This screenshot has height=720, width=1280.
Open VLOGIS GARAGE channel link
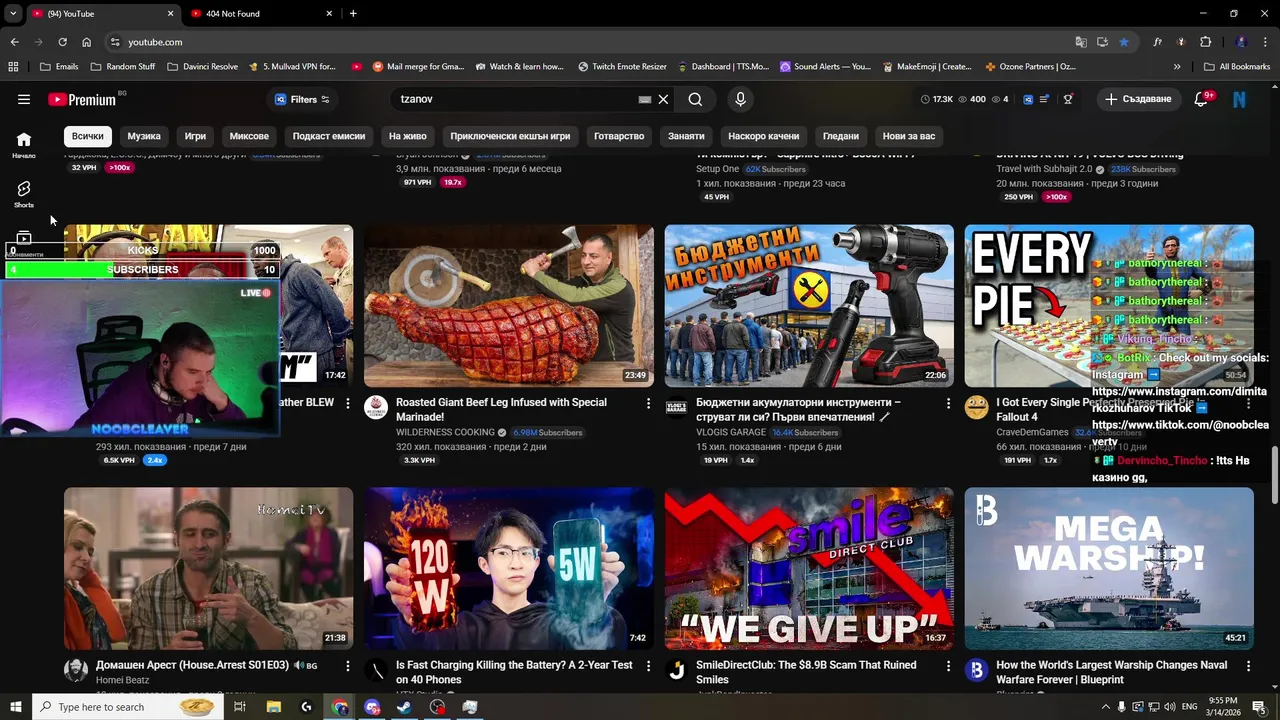tap(731, 432)
